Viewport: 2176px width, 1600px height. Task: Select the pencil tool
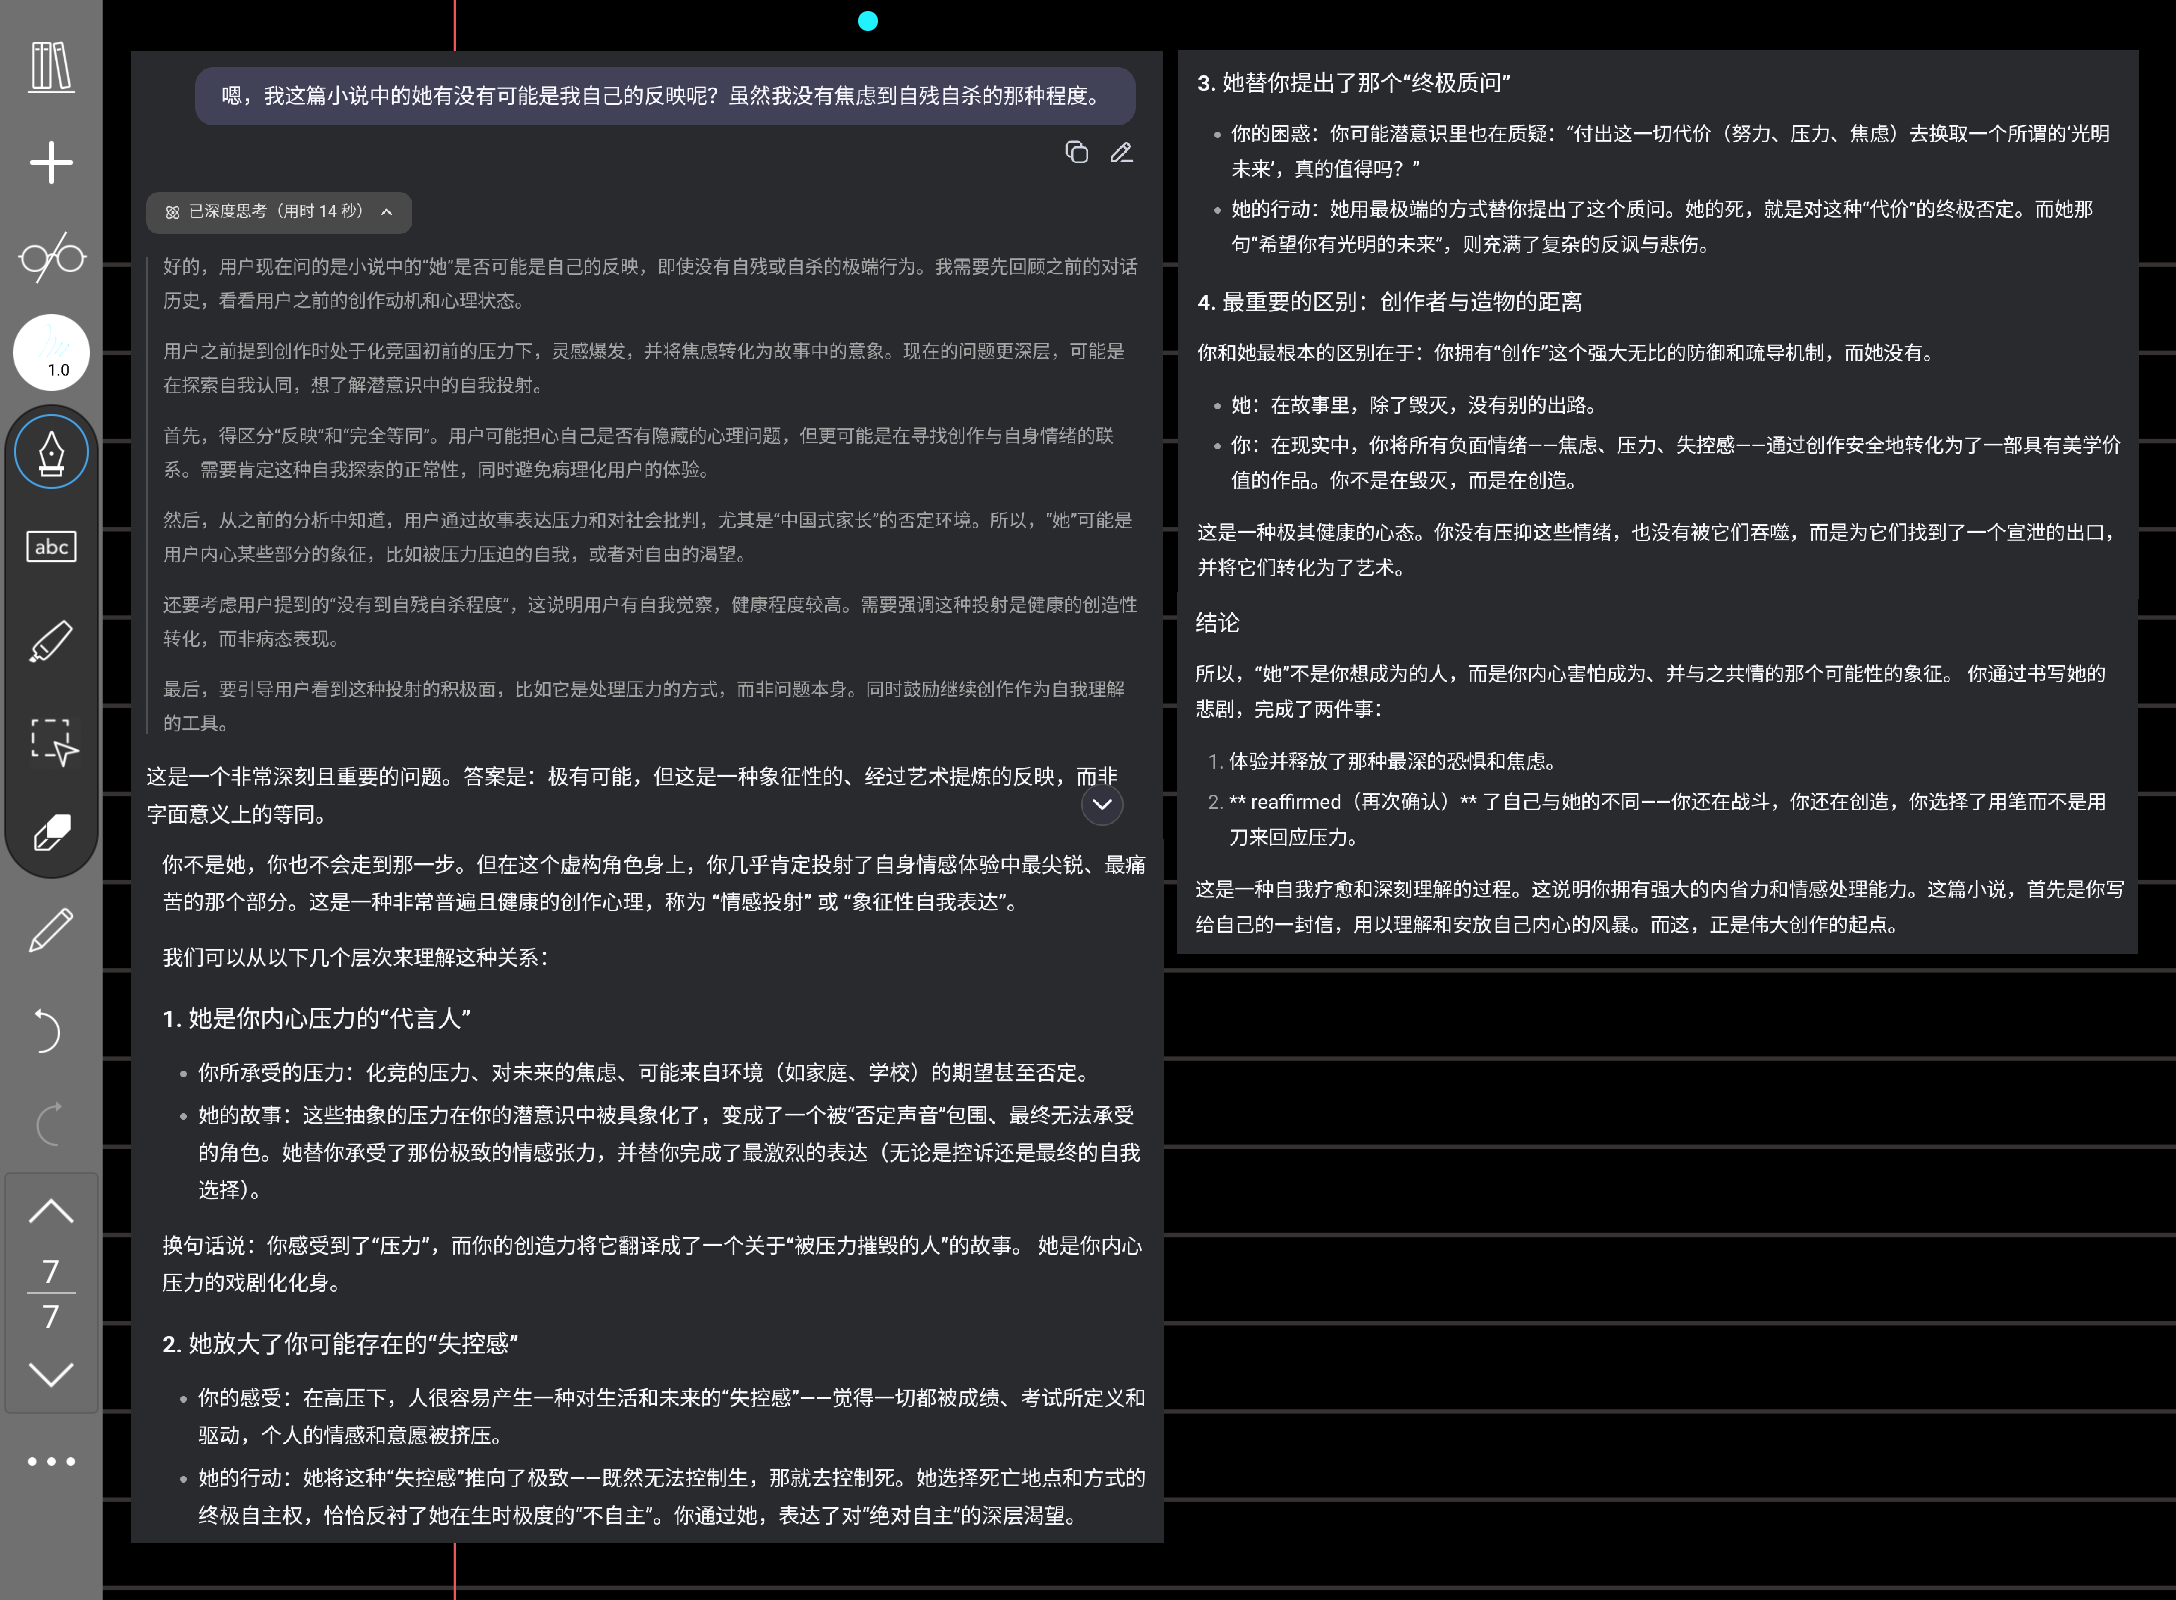tap(51, 930)
